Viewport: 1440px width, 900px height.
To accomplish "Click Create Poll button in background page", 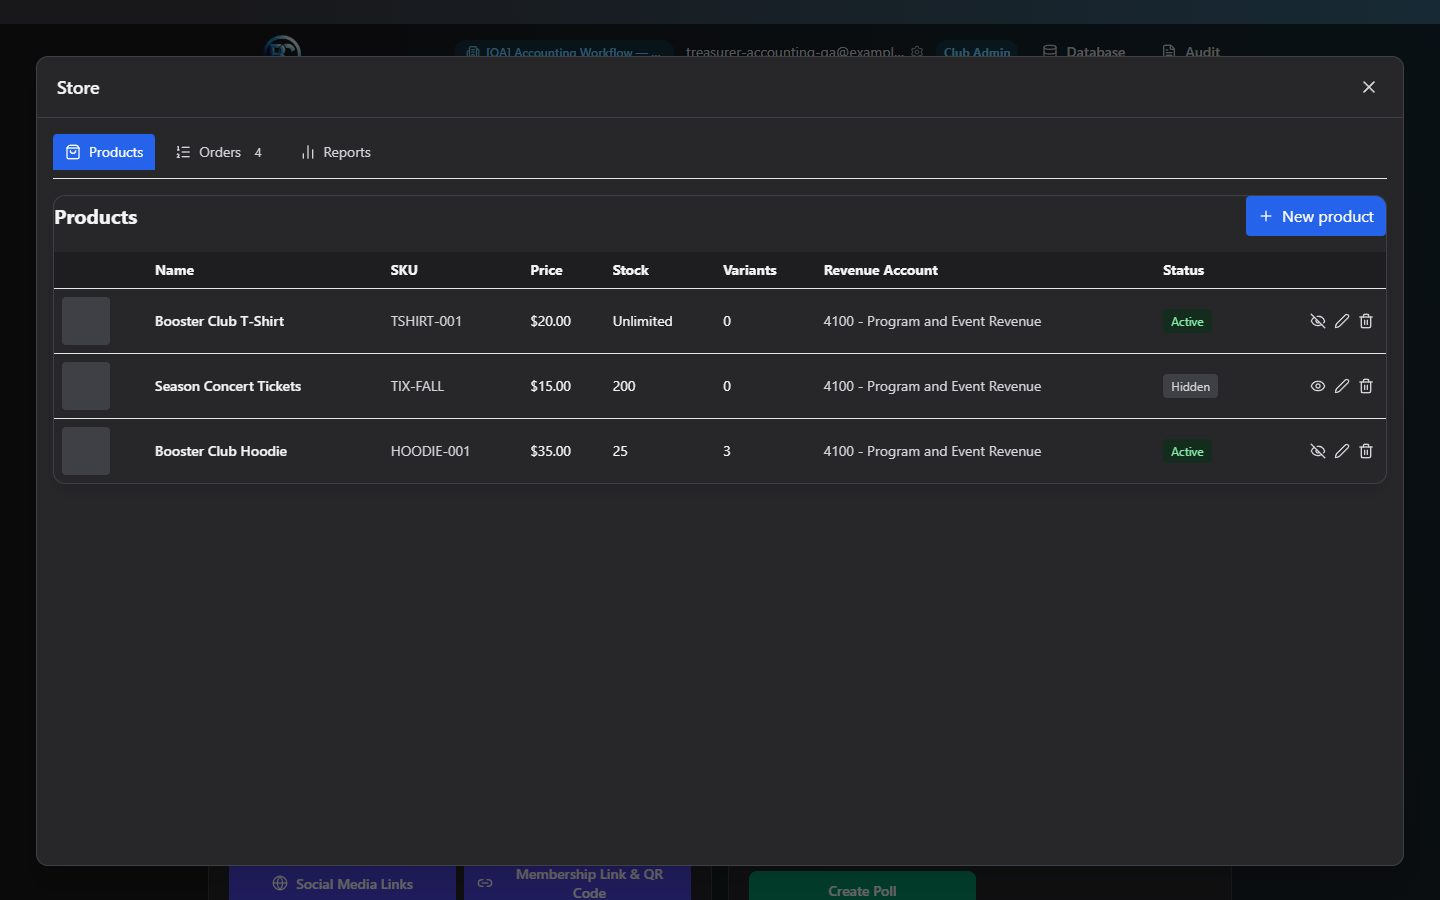I will (862, 886).
